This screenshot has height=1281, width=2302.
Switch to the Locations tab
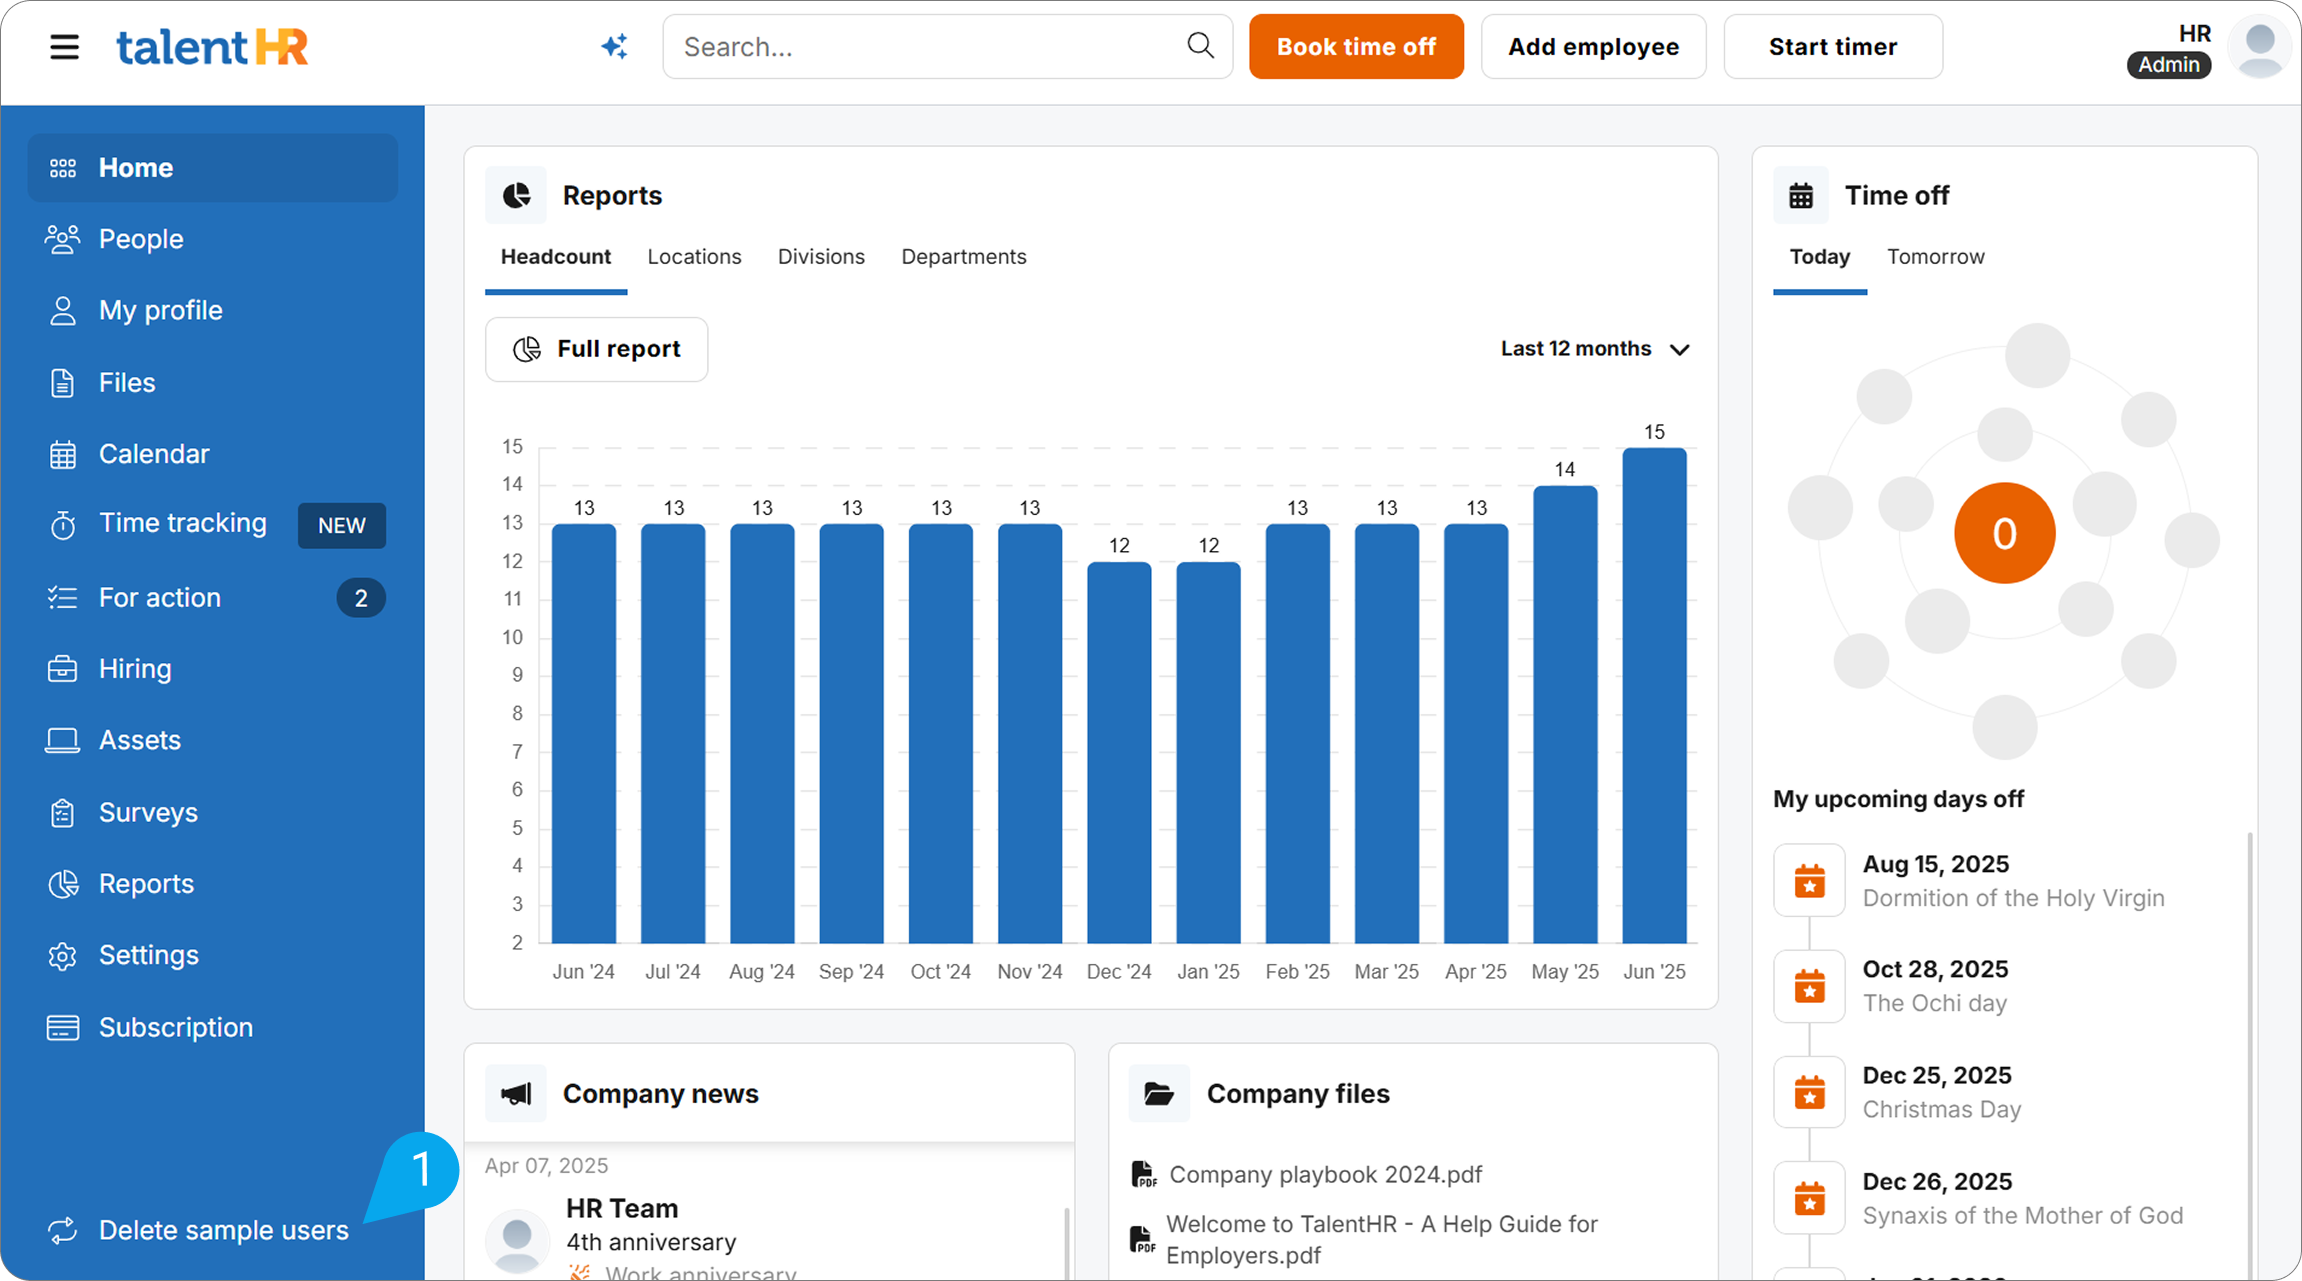[694, 257]
